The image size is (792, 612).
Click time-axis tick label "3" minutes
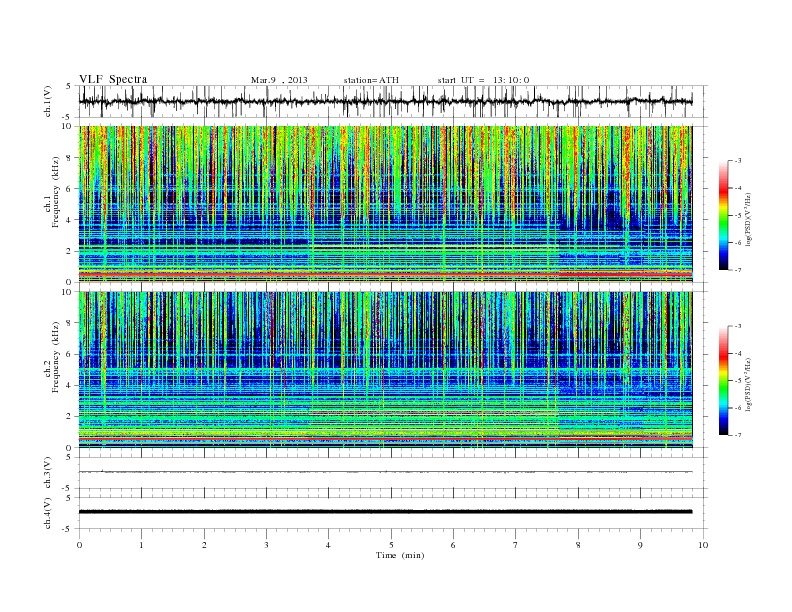266,545
